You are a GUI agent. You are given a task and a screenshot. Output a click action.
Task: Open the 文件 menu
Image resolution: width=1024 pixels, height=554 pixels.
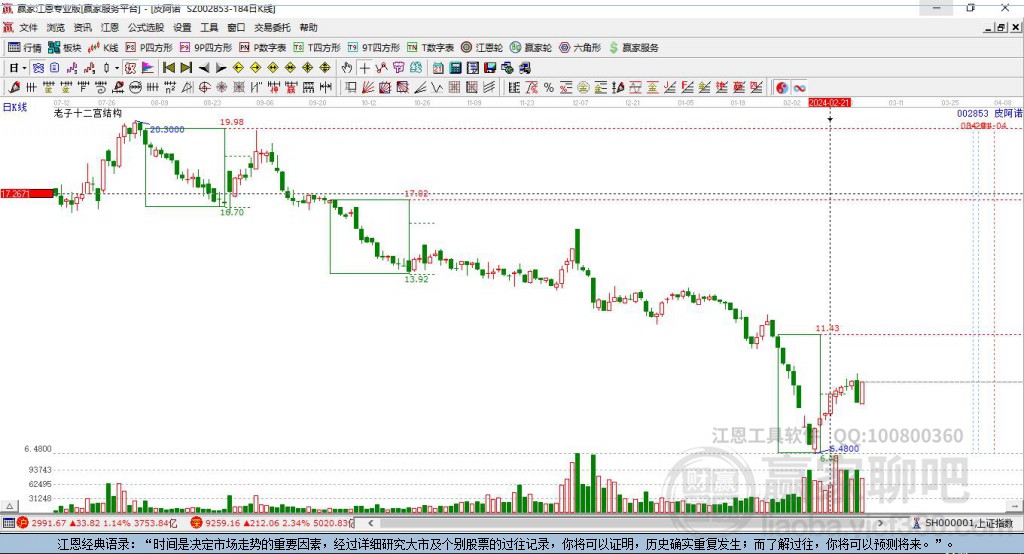click(x=28, y=27)
